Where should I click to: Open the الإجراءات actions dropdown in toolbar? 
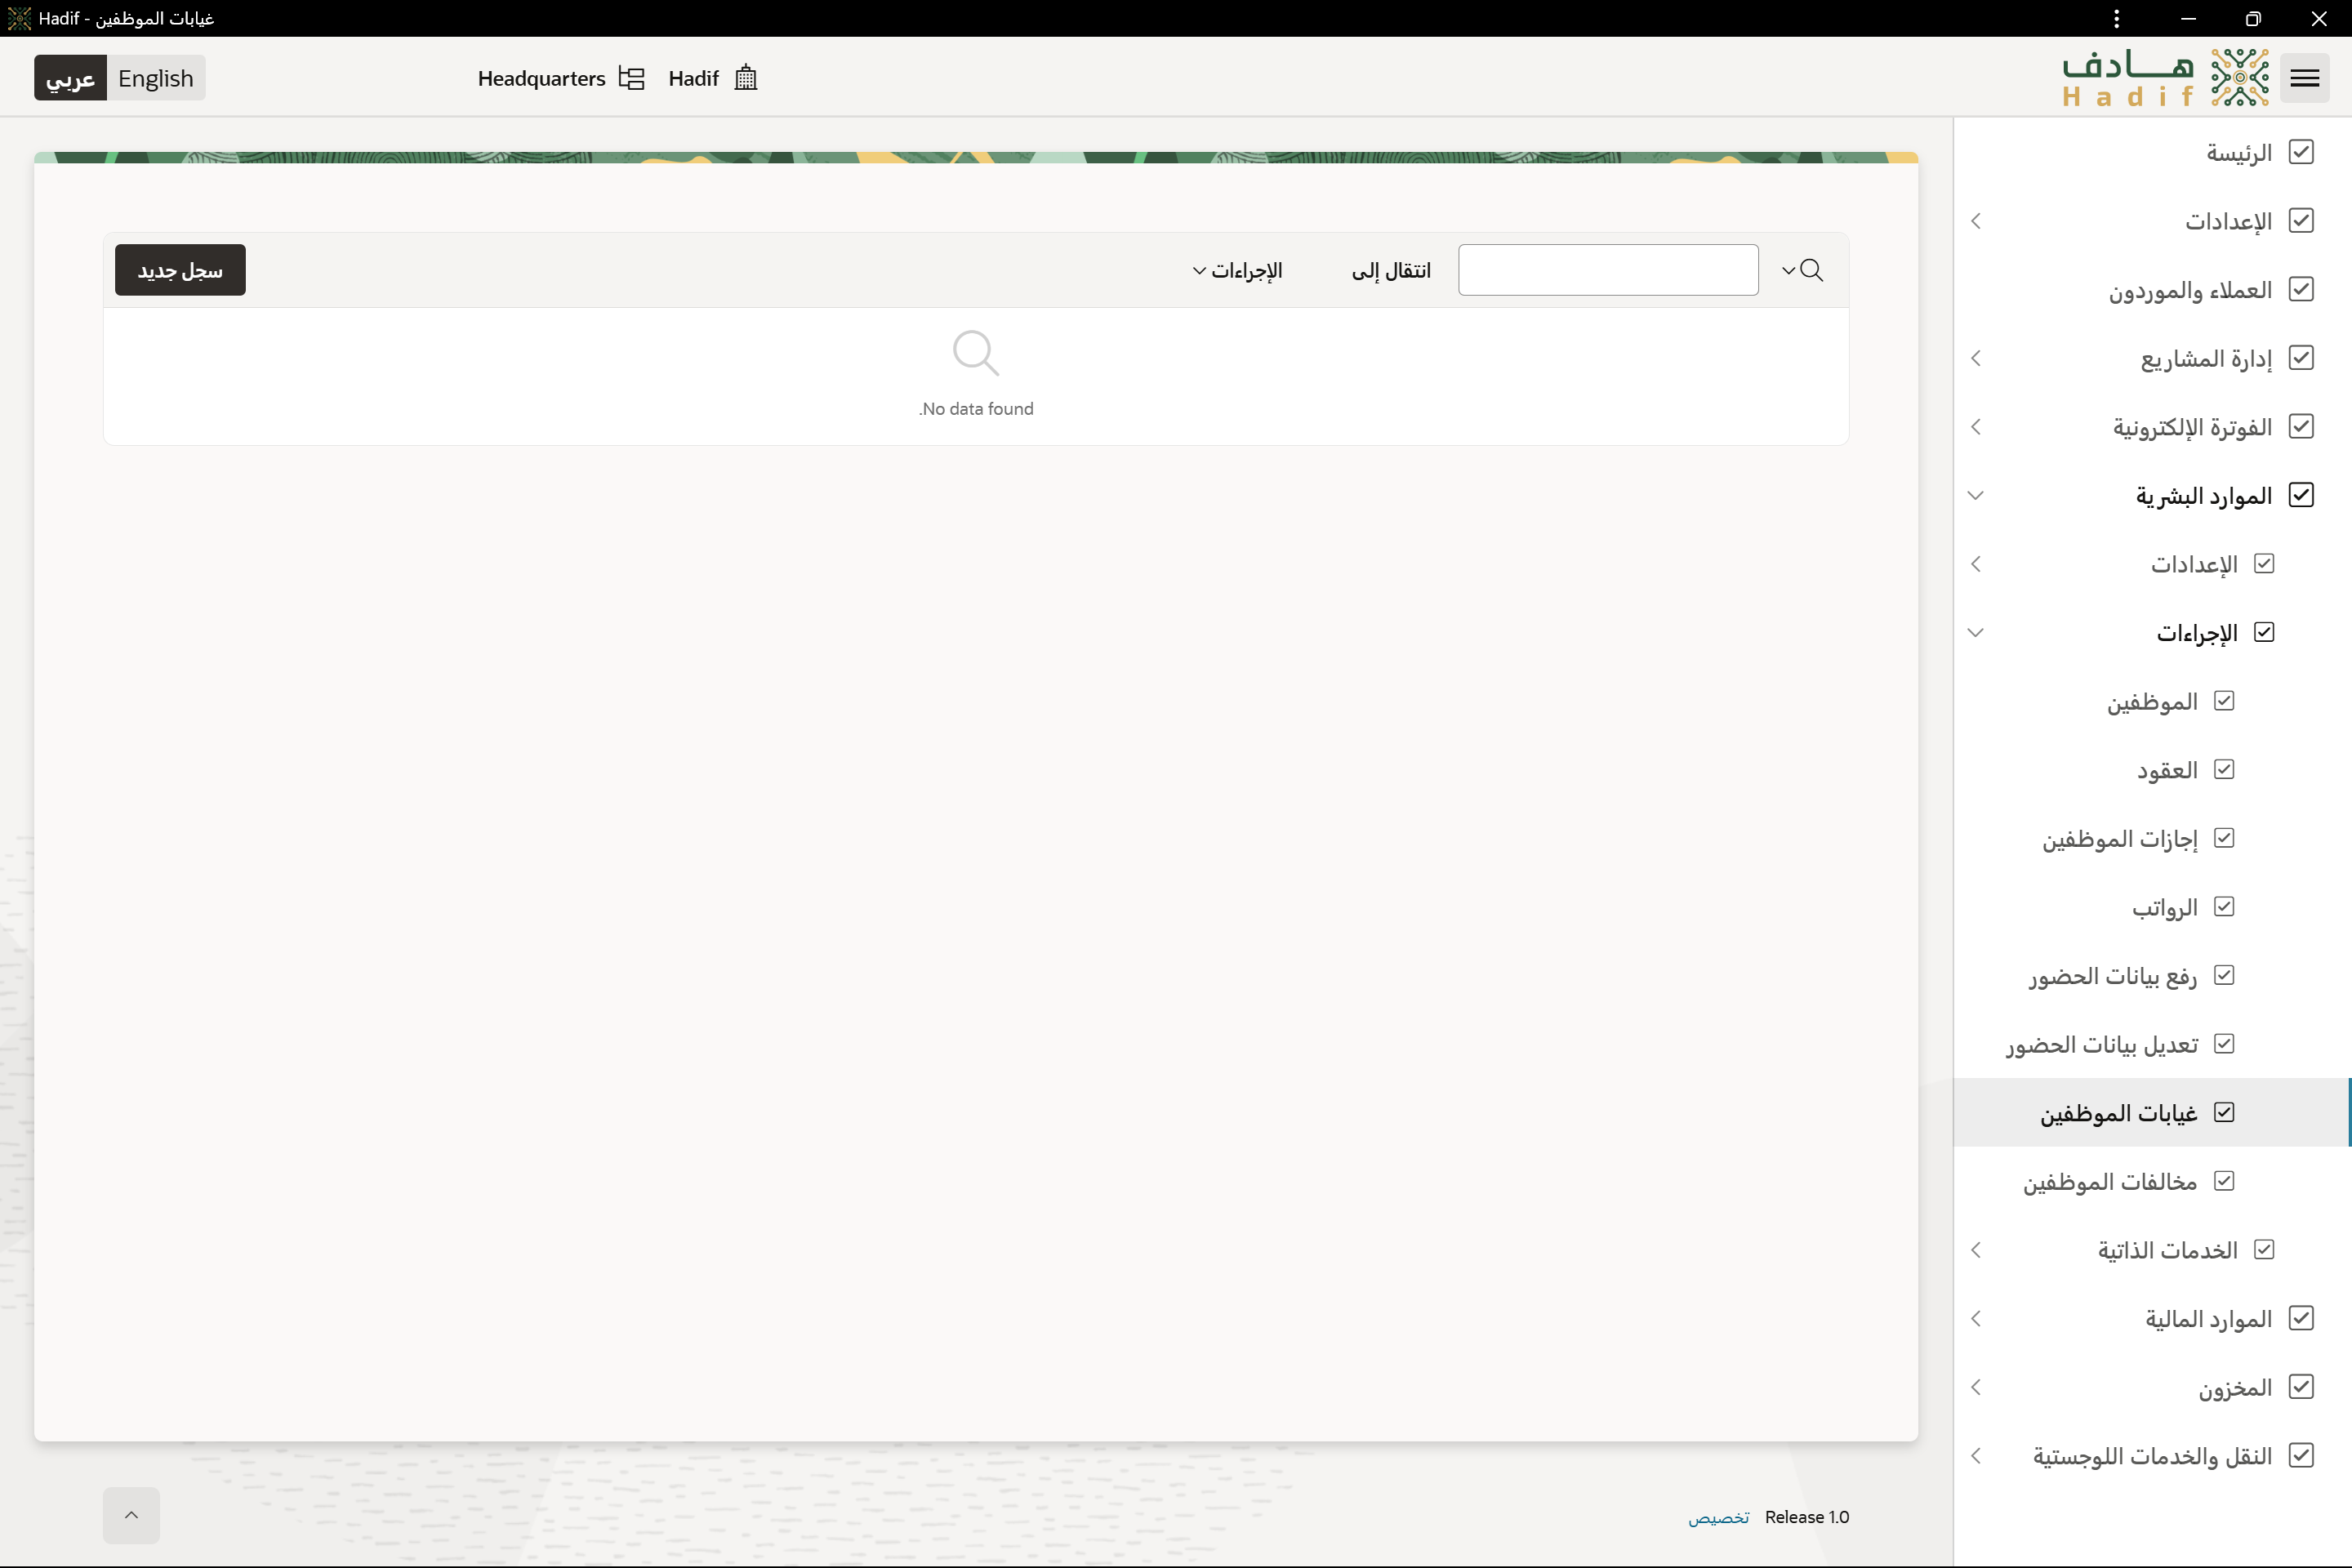tap(1237, 270)
